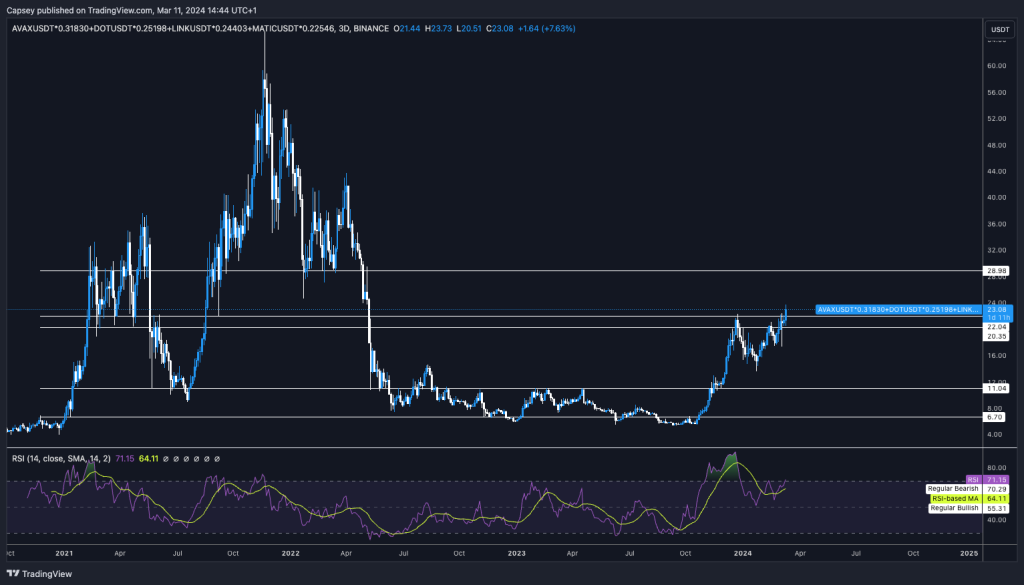Click the high value H23.73
The width and height of the screenshot is (1024, 585).
tap(438, 29)
